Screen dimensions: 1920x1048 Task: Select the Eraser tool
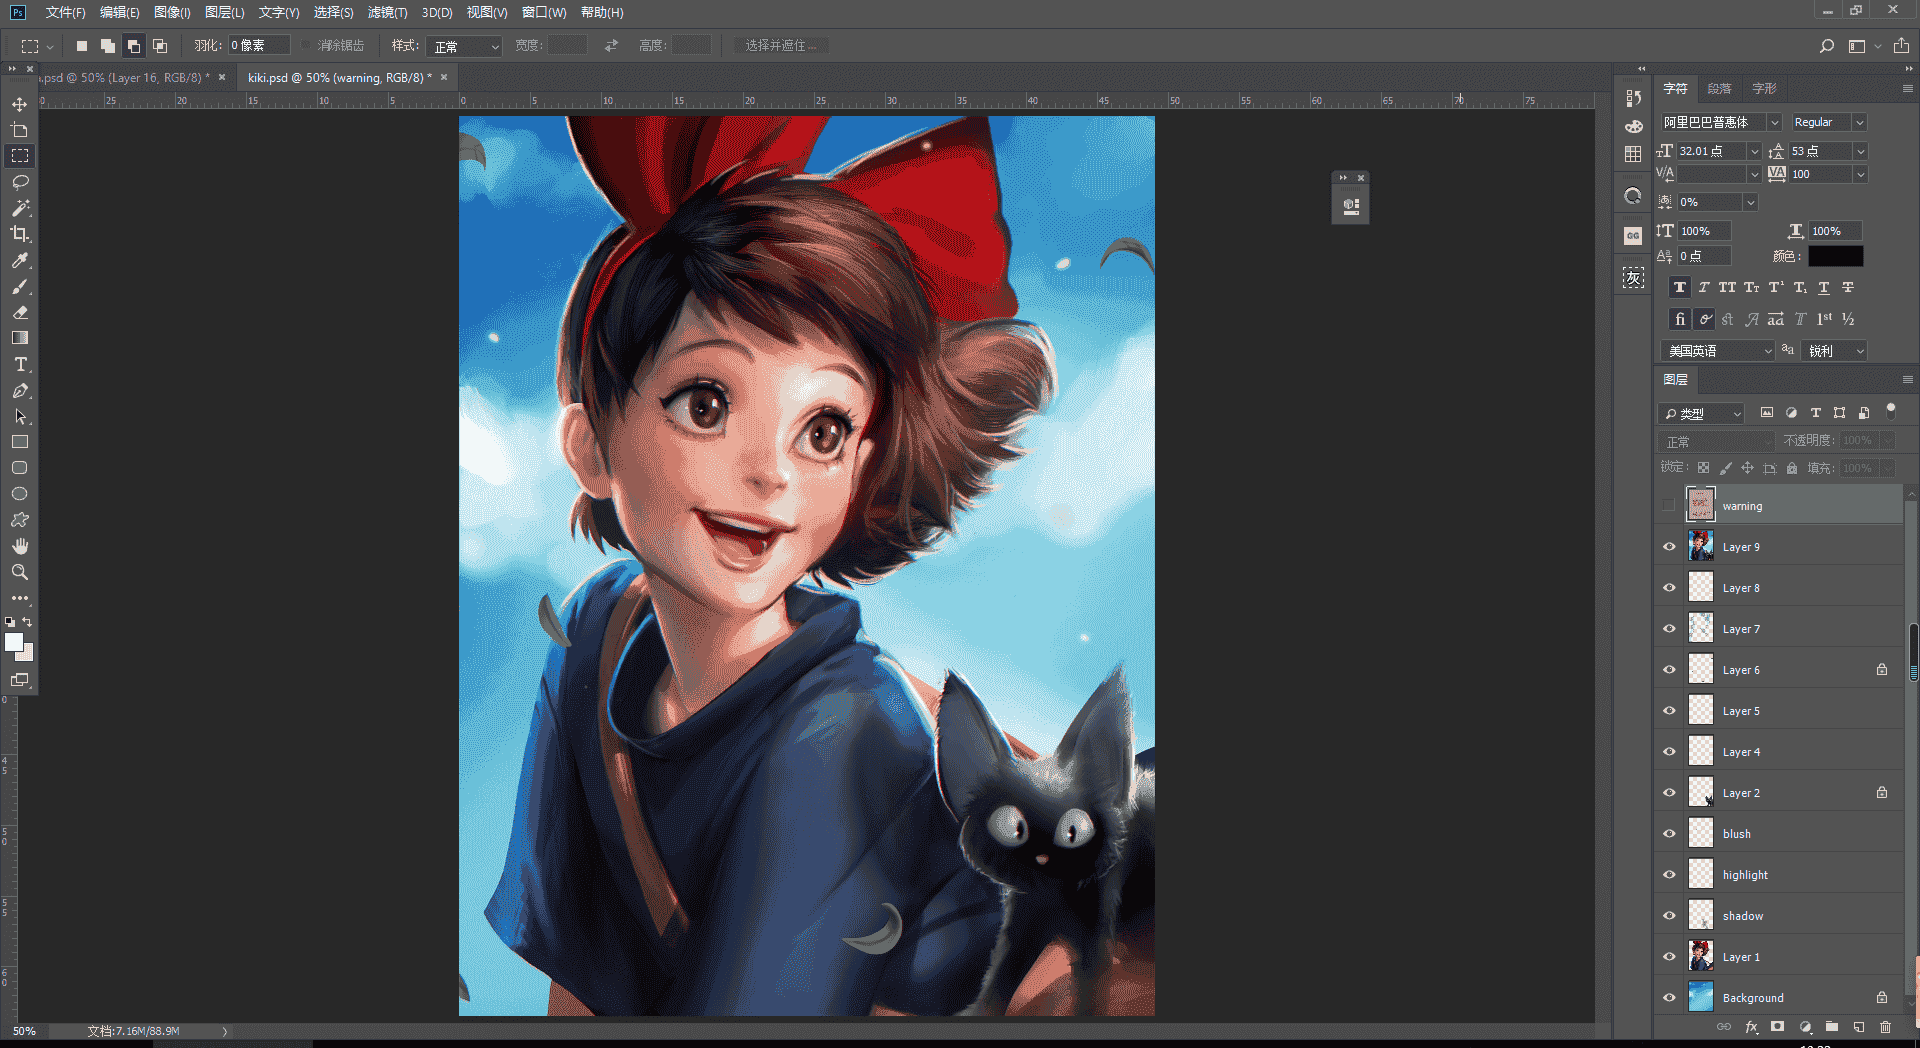[x=19, y=312]
